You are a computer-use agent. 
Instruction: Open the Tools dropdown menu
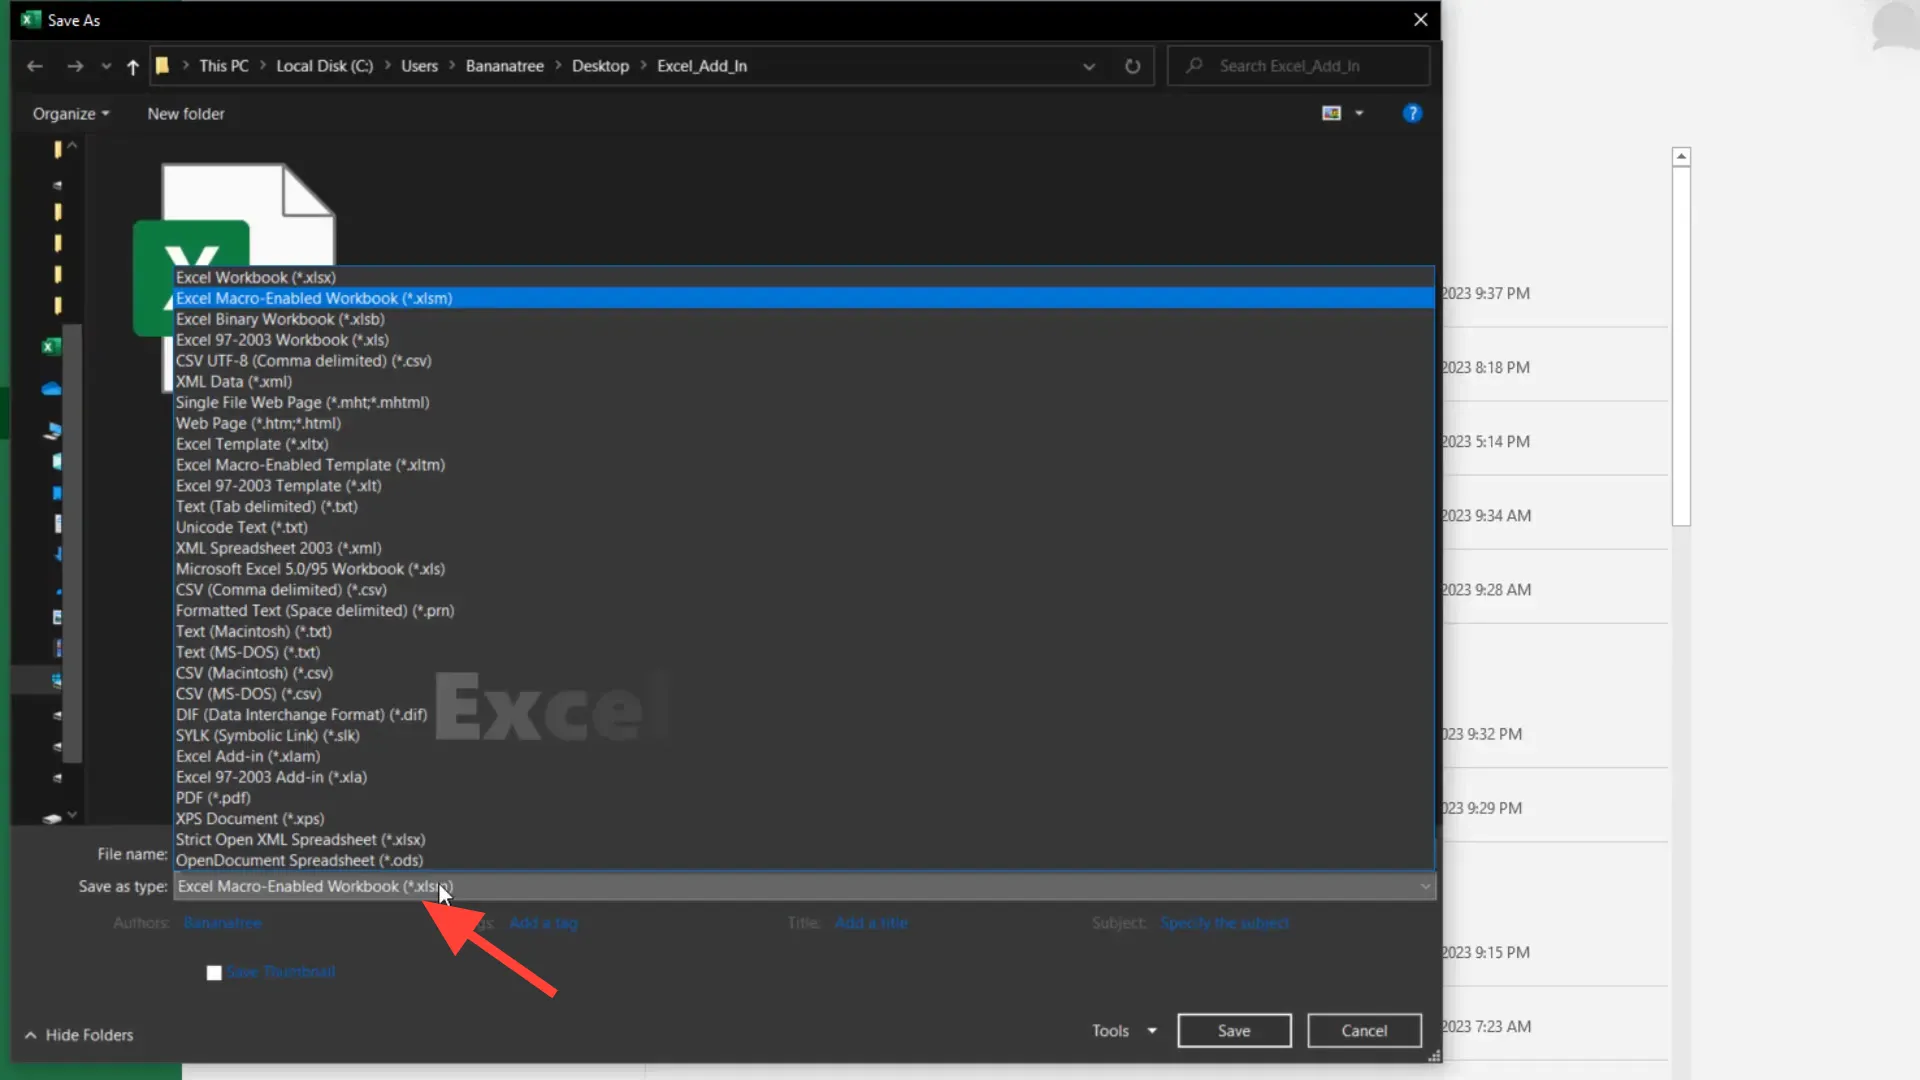point(1122,1030)
